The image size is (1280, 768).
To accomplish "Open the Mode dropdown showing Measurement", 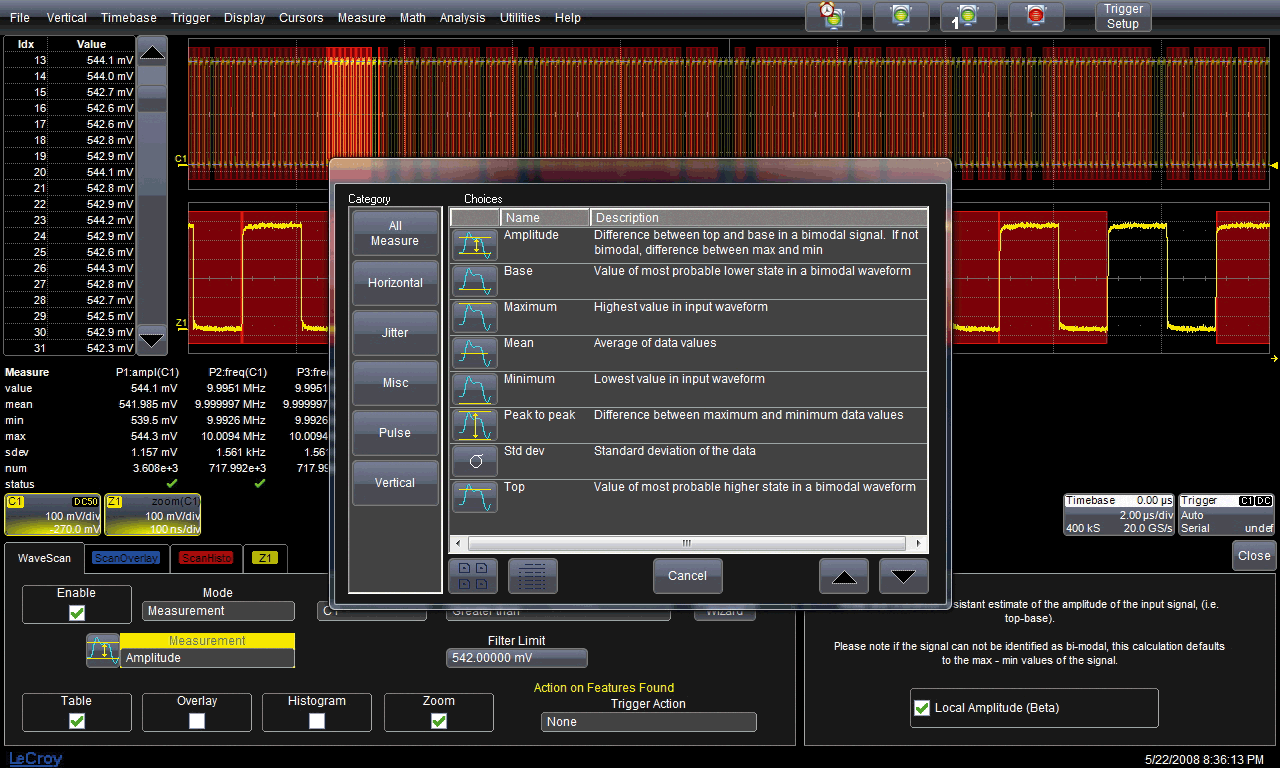I will [x=218, y=611].
